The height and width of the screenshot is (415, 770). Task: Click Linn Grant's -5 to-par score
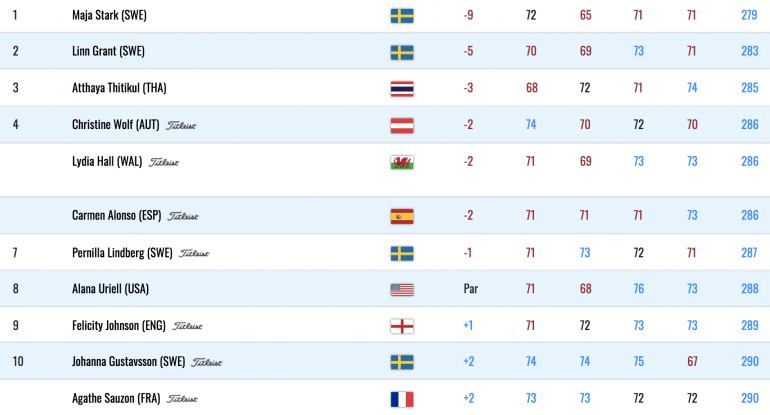(x=468, y=51)
